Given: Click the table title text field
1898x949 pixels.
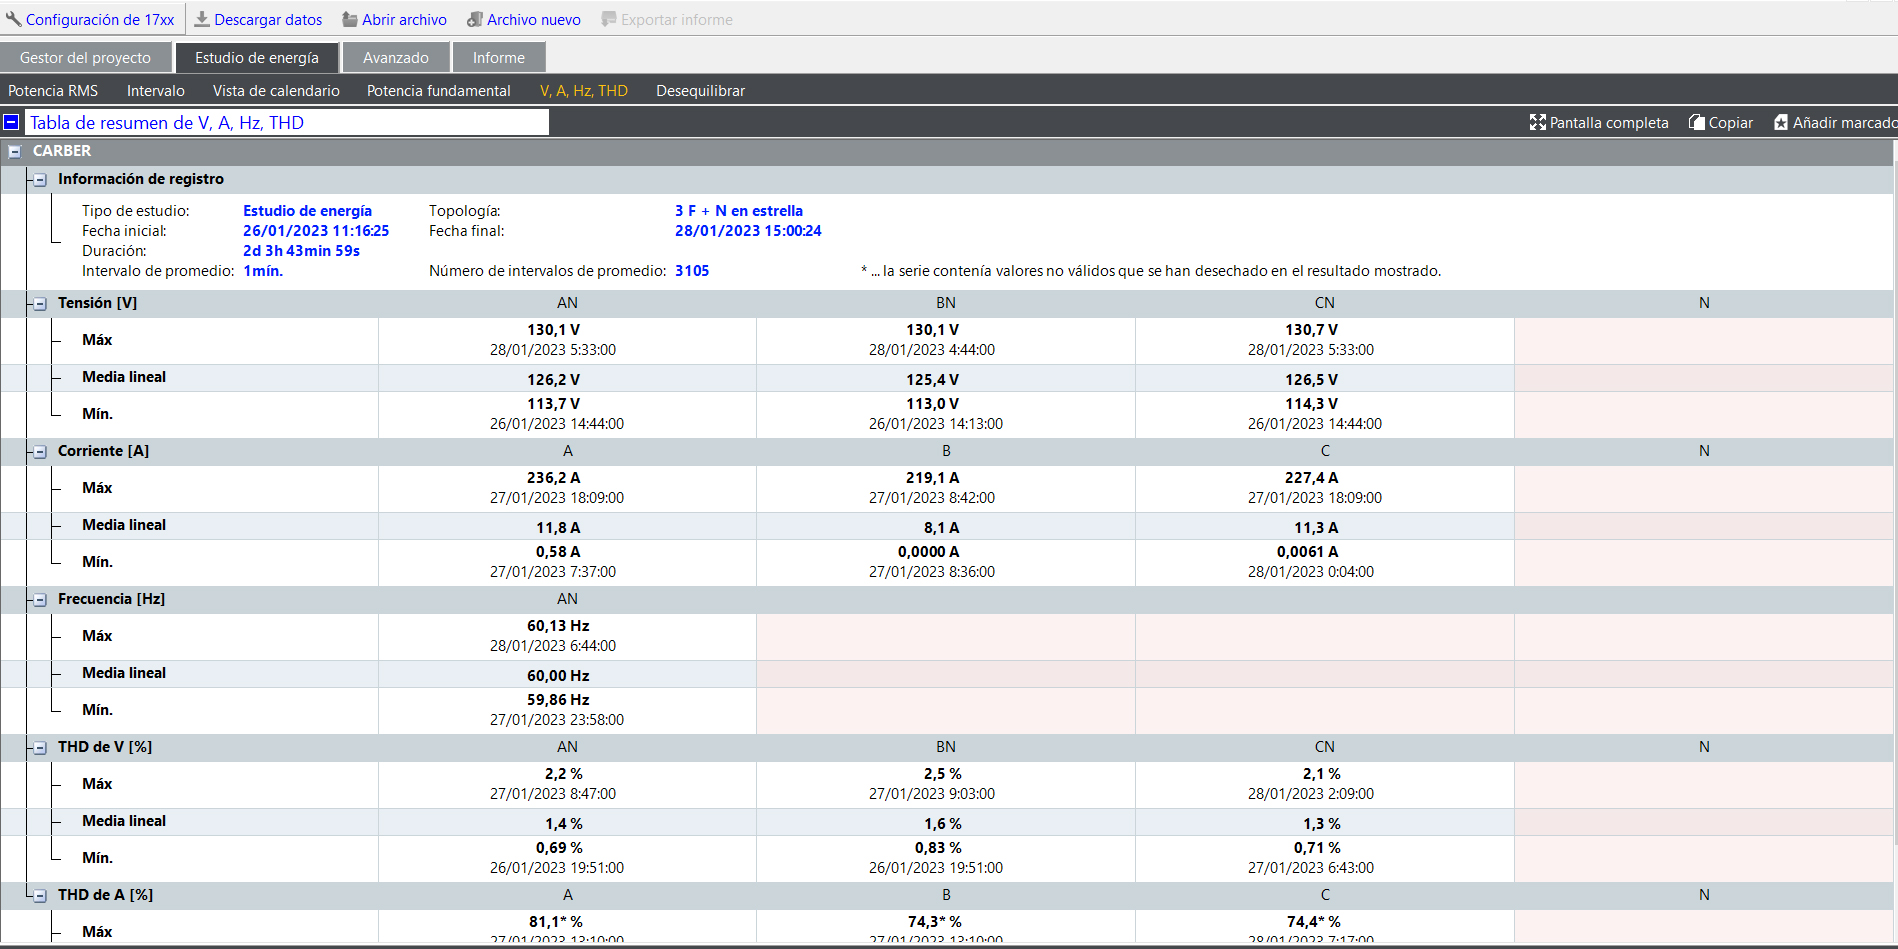Looking at the screenshot, I should (x=287, y=122).
